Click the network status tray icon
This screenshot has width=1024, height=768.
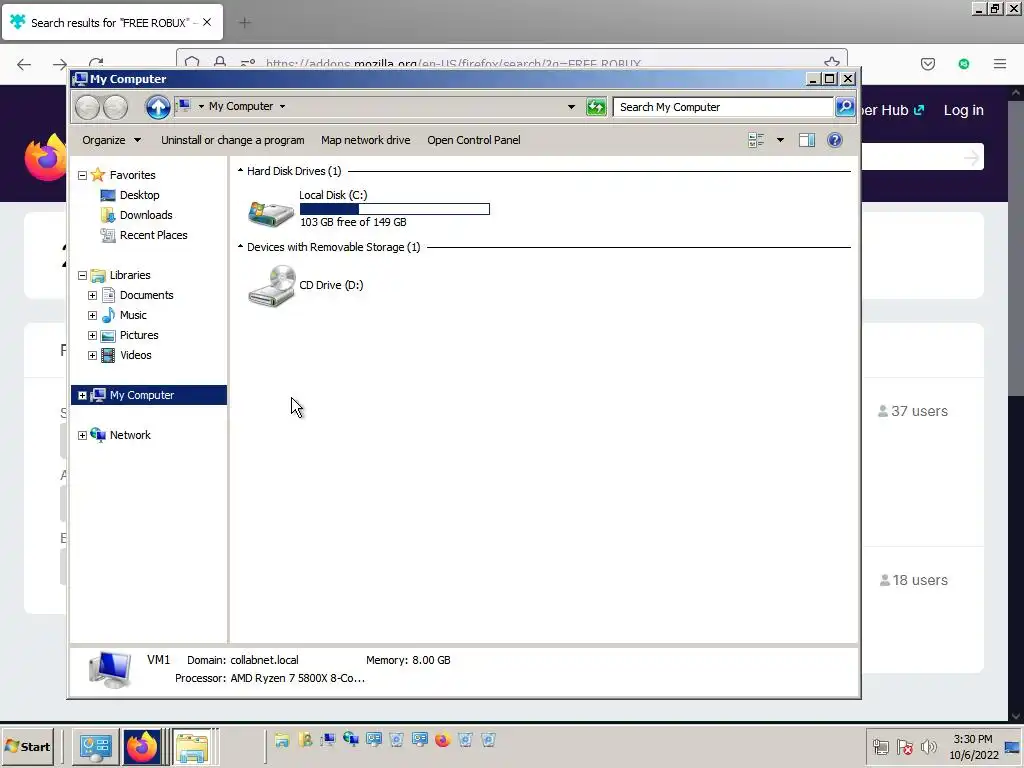tap(880, 746)
